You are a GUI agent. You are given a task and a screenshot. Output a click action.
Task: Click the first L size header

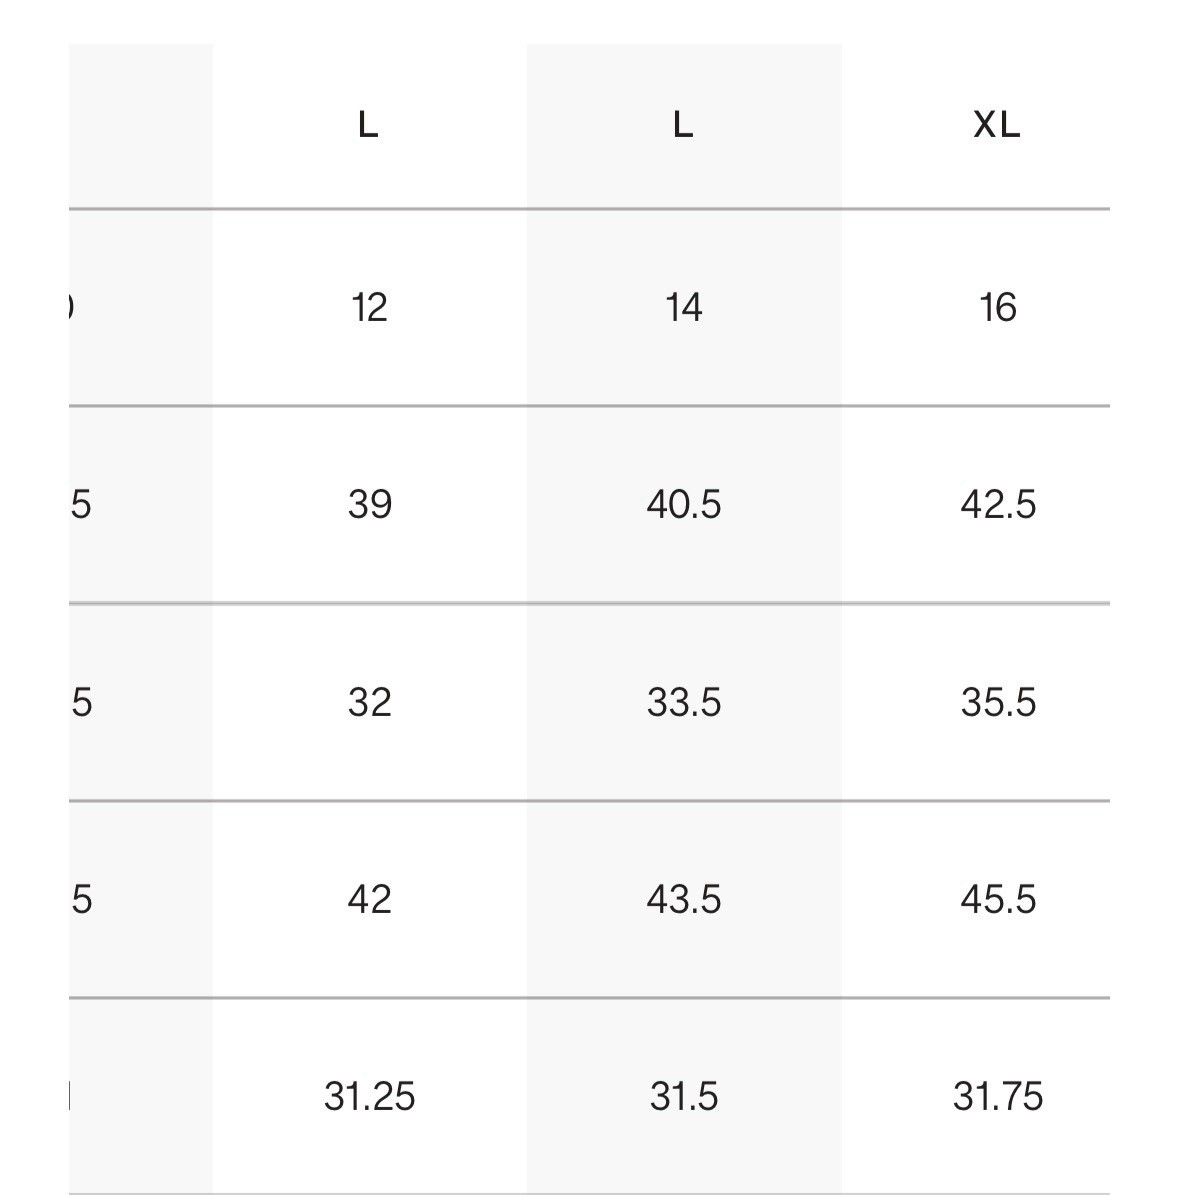click(x=368, y=124)
